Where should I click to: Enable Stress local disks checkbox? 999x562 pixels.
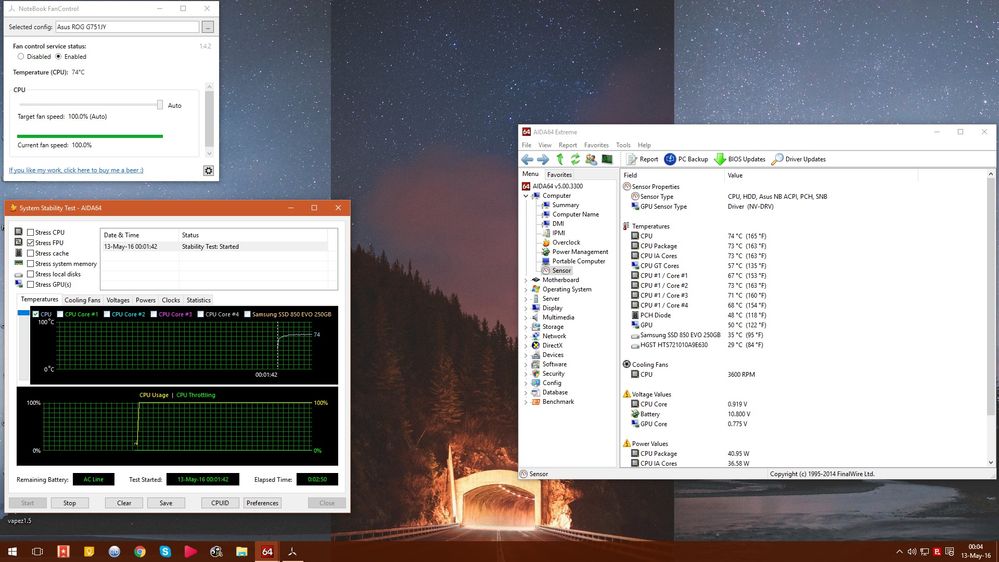[30, 274]
